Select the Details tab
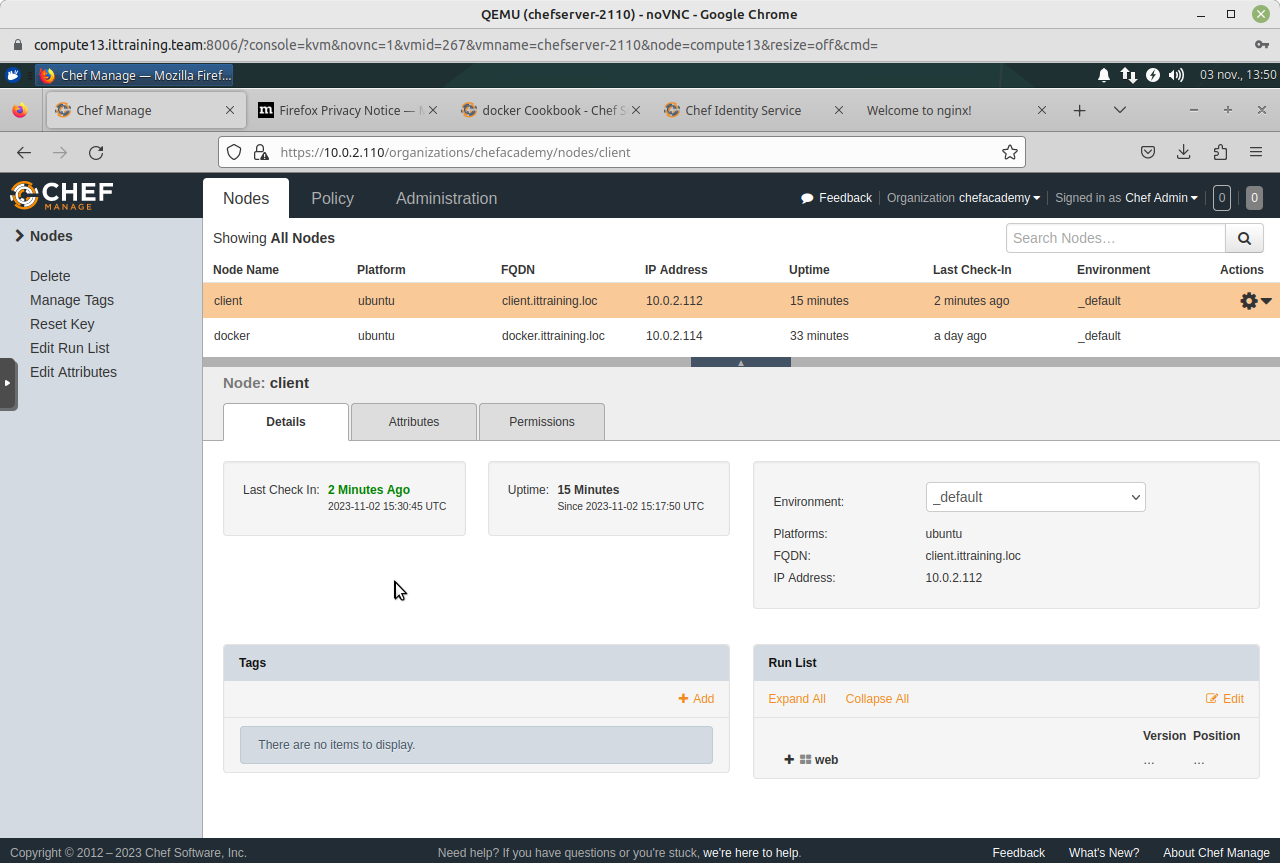1280x863 pixels. (286, 422)
